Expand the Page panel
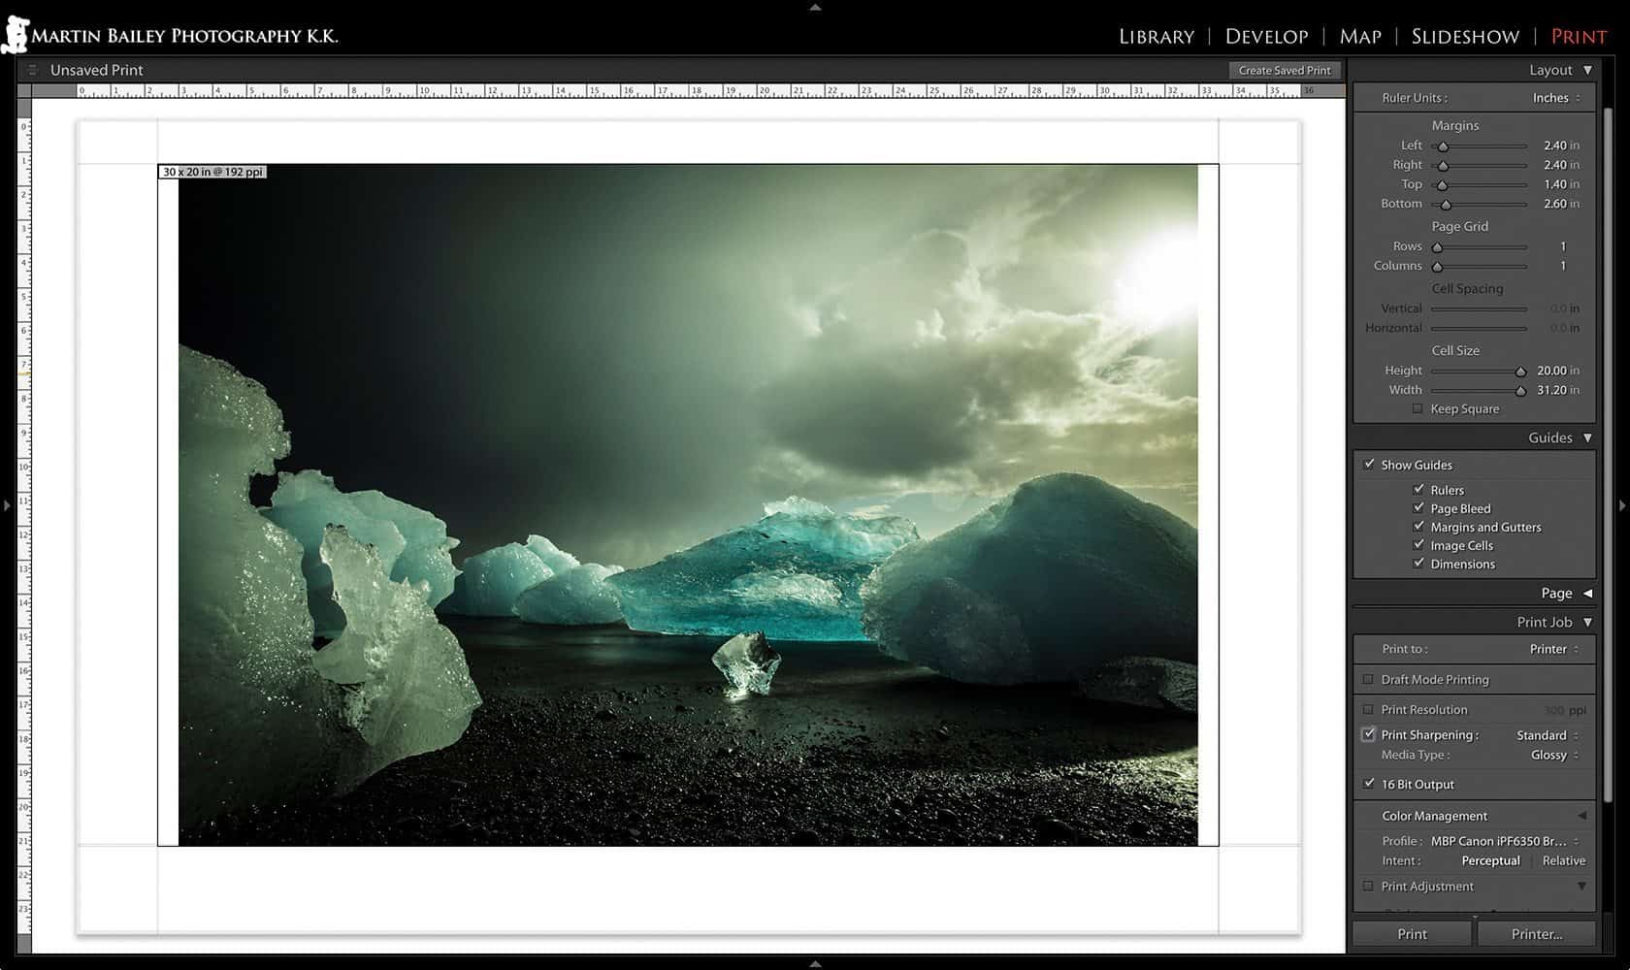This screenshot has height=970, width=1630. coord(1587,593)
